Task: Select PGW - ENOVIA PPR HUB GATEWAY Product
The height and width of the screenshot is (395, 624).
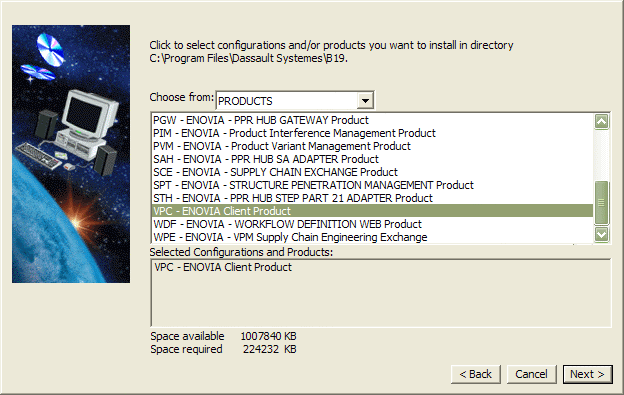Action: (372, 120)
